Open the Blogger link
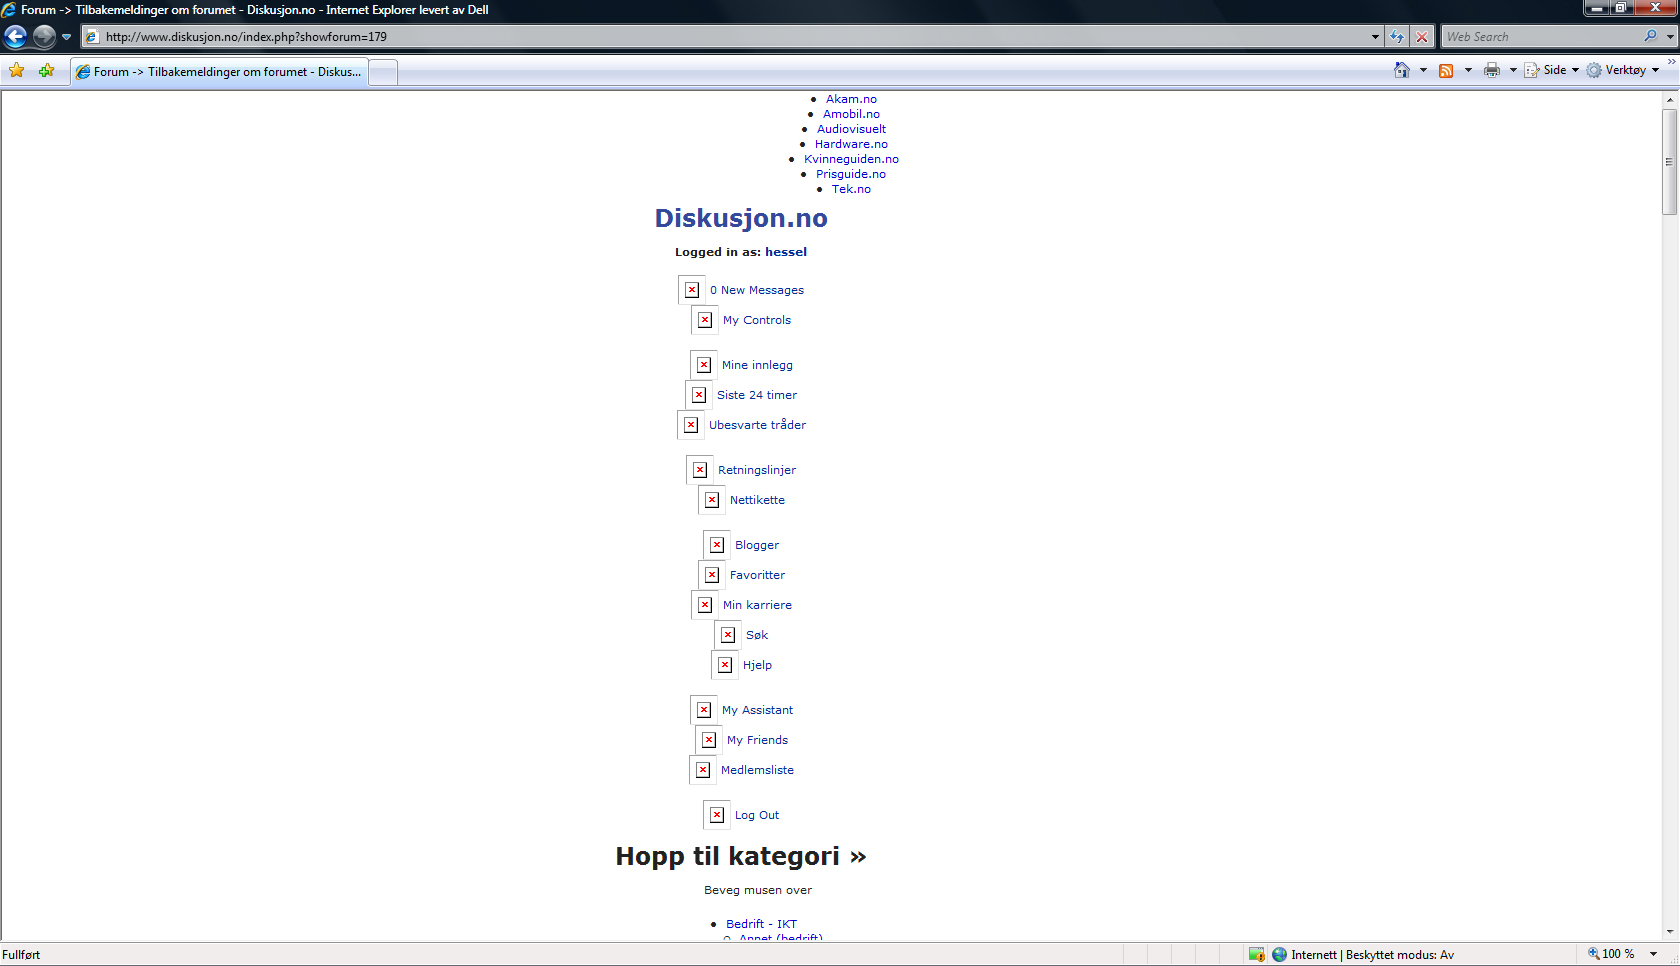 pyautogui.click(x=757, y=545)
